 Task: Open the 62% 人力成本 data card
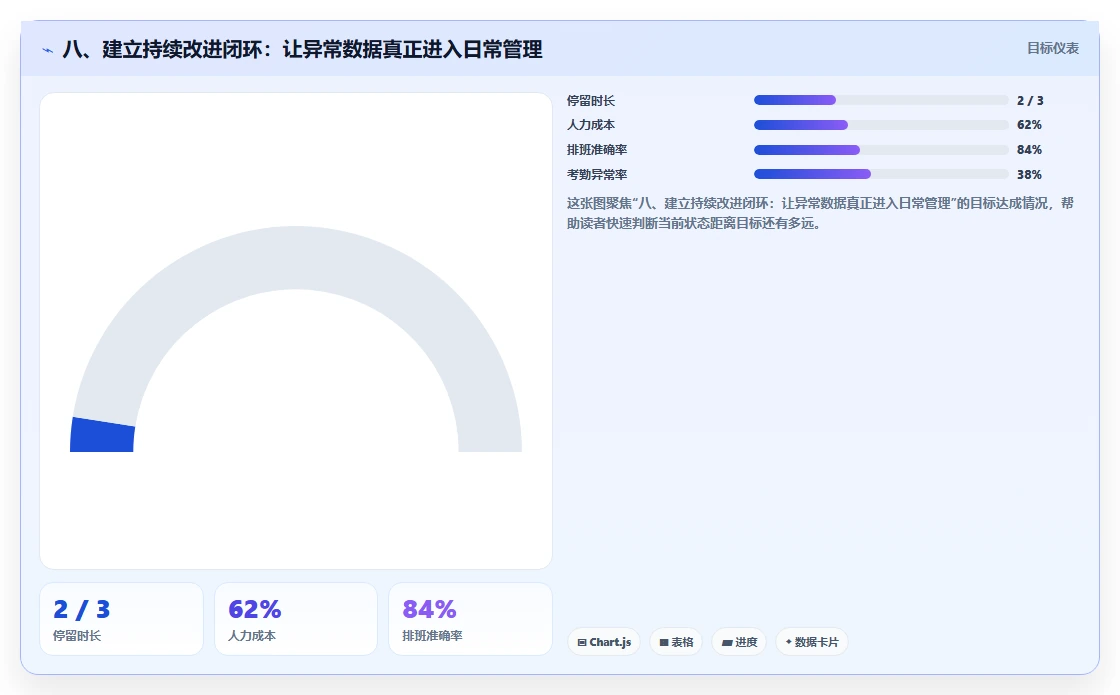[x=296, y=619]
